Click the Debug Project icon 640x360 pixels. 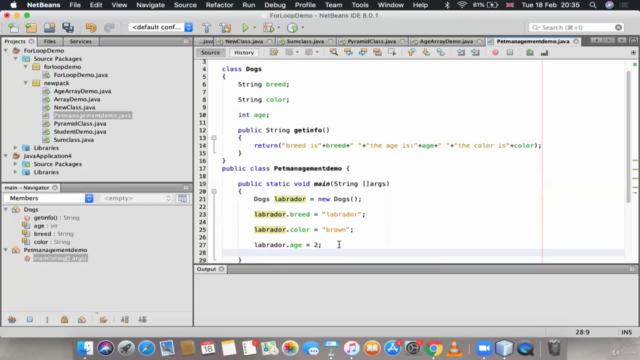click(268, 27)
